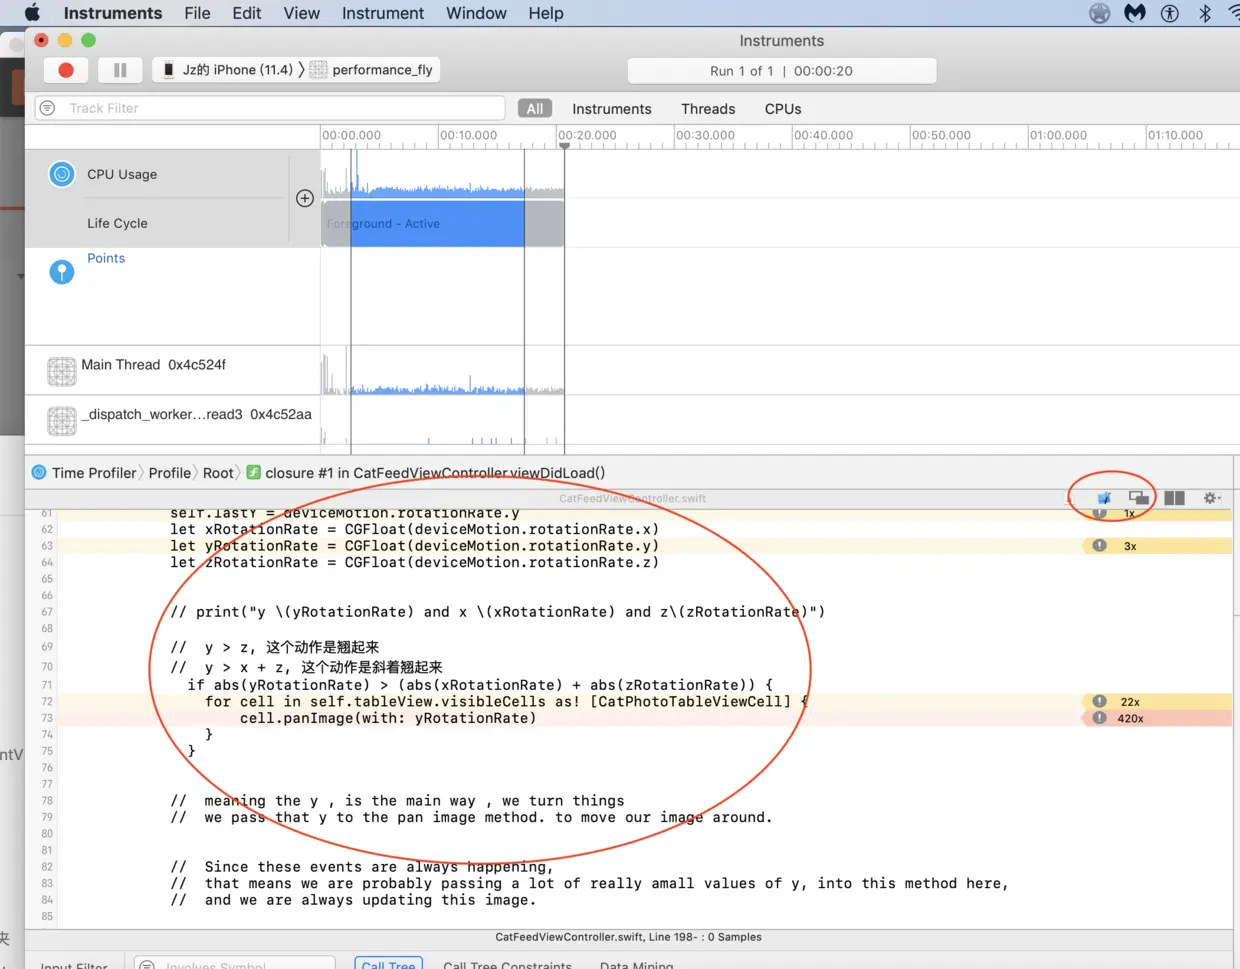Open the File menu

tap(197, 13)
